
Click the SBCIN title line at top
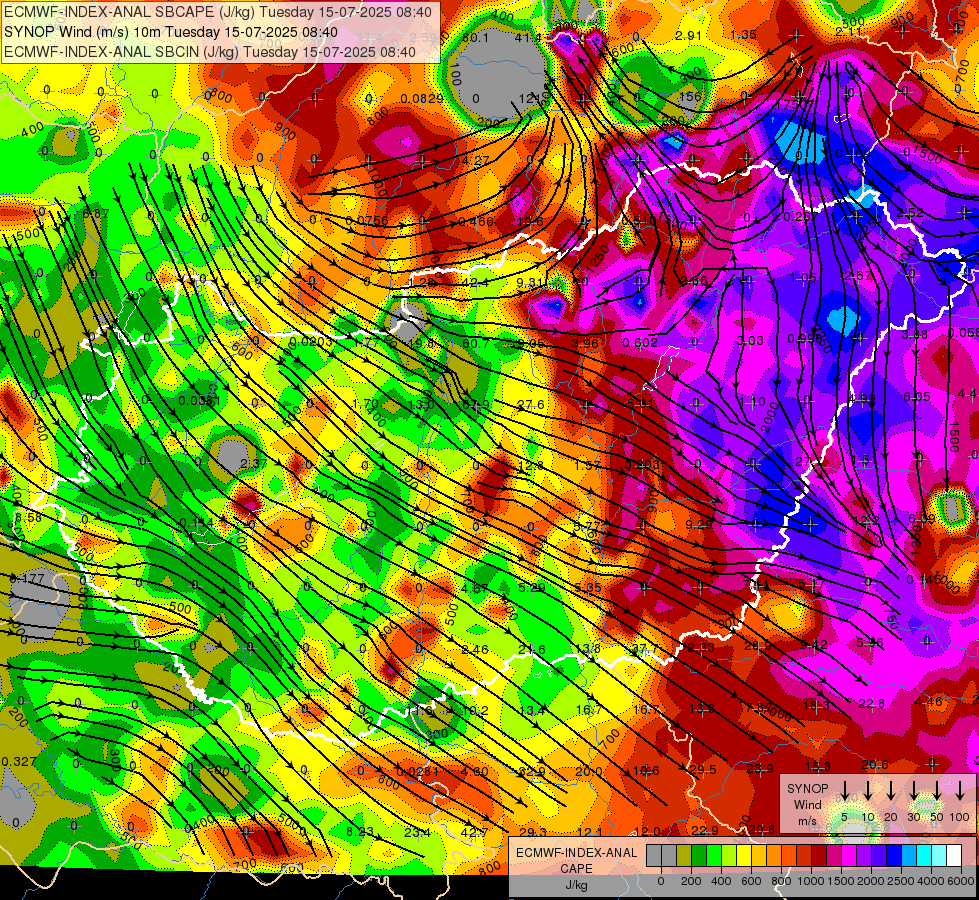(210, 52)
